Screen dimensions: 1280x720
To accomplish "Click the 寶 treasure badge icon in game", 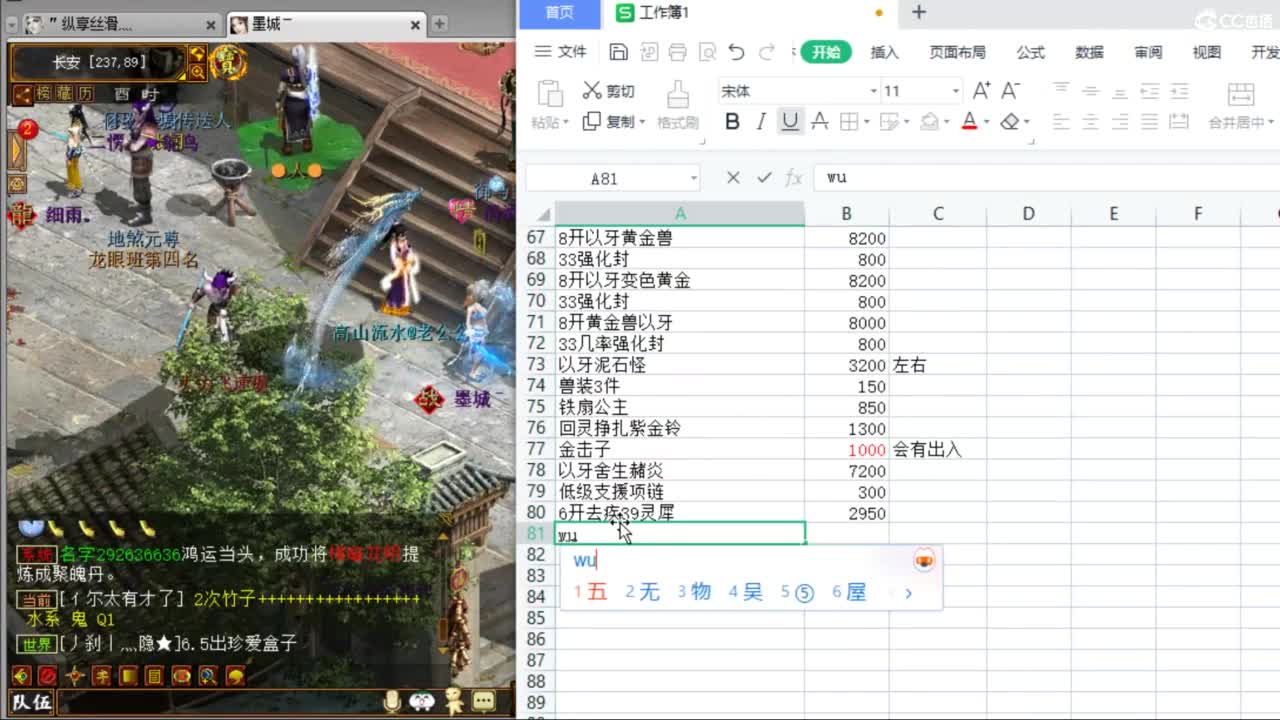I will click(227, 62).
